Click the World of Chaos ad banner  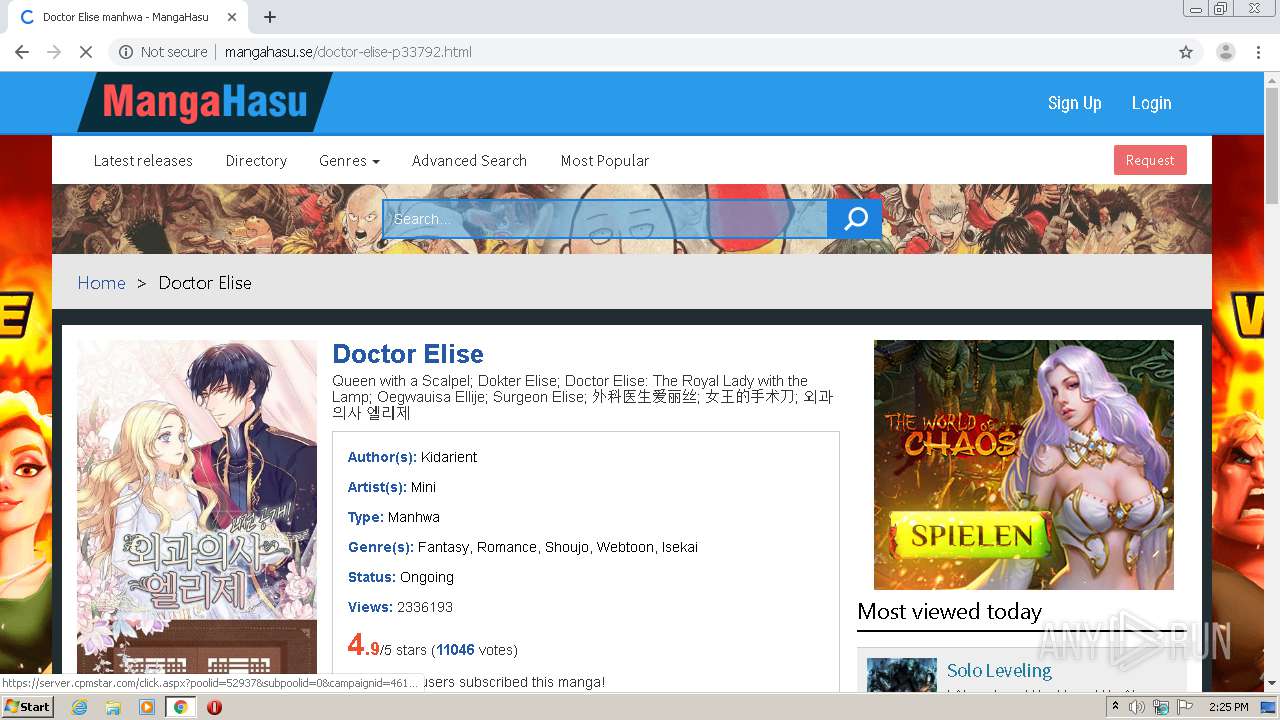click(1024, 465)
